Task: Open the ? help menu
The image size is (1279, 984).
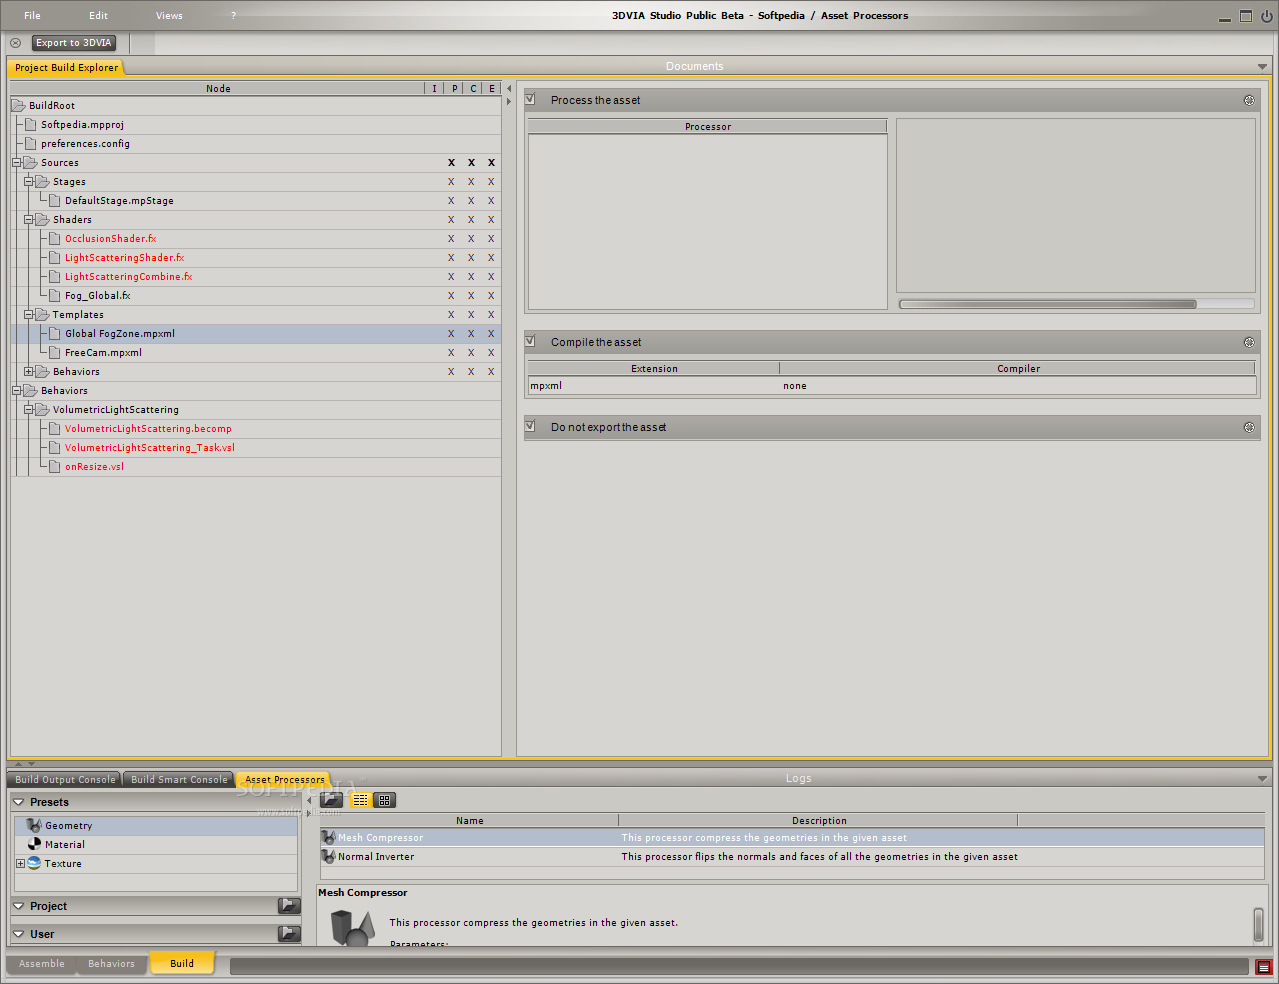Action: click(234, 15)
